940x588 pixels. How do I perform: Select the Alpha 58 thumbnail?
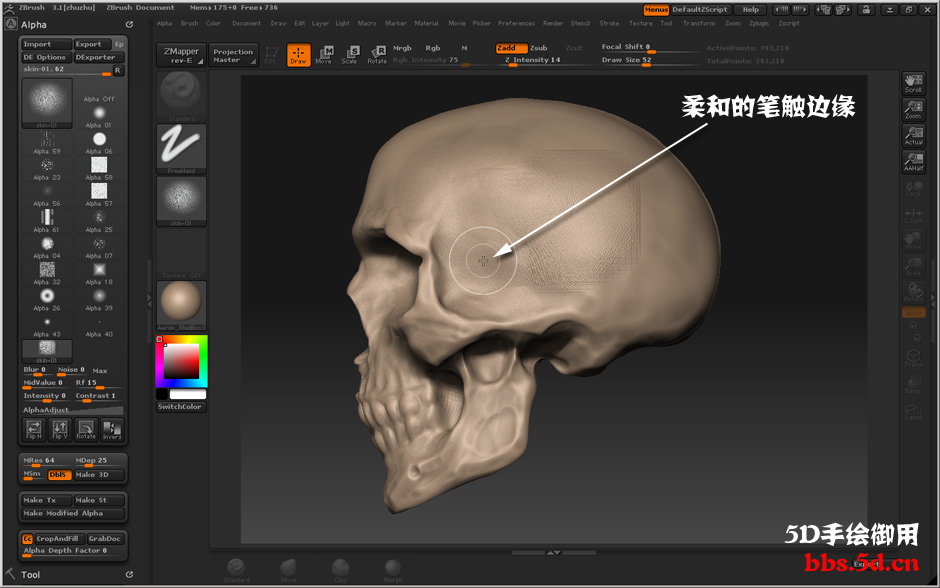coord(99,168)
